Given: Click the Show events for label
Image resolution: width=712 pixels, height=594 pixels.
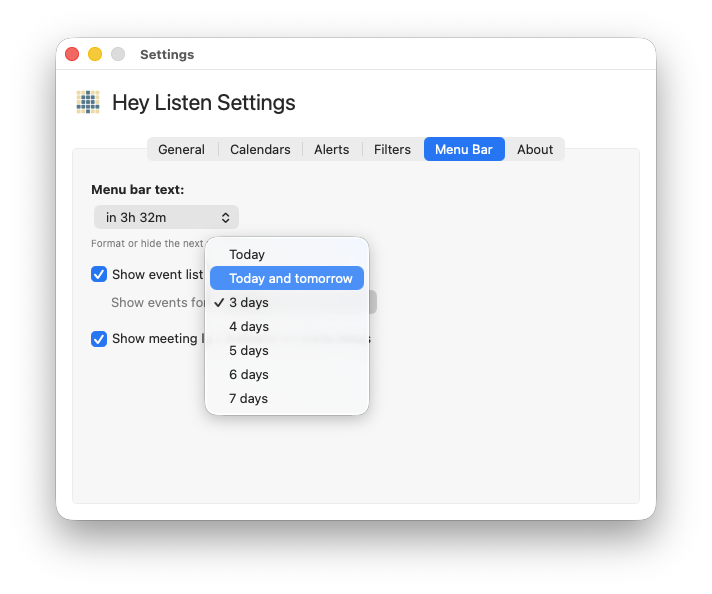Looking at the screenshot, I should tap(158, 302).
